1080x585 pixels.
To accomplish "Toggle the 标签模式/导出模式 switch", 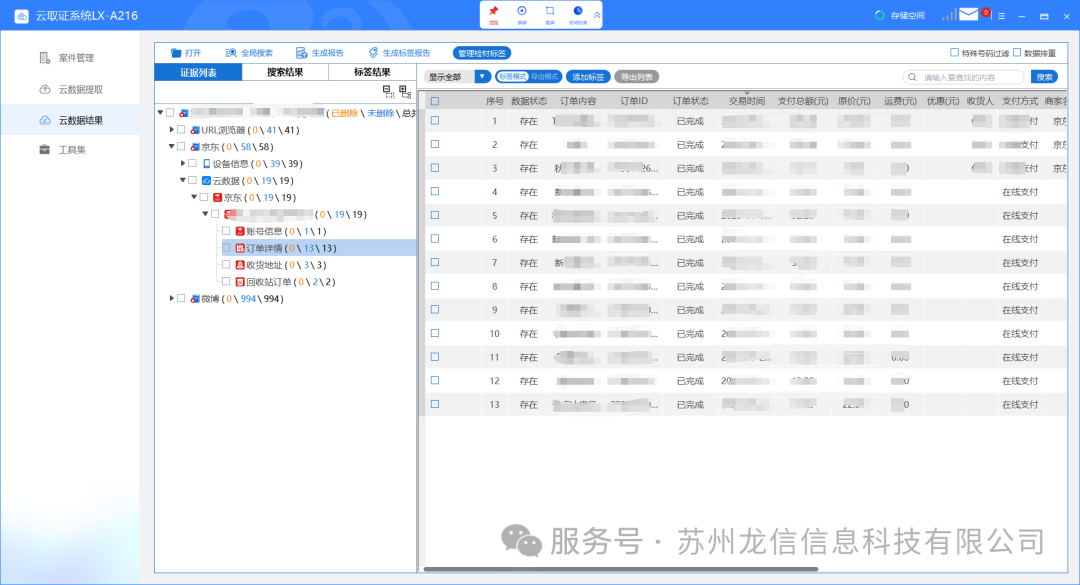I will pos(529,76).
